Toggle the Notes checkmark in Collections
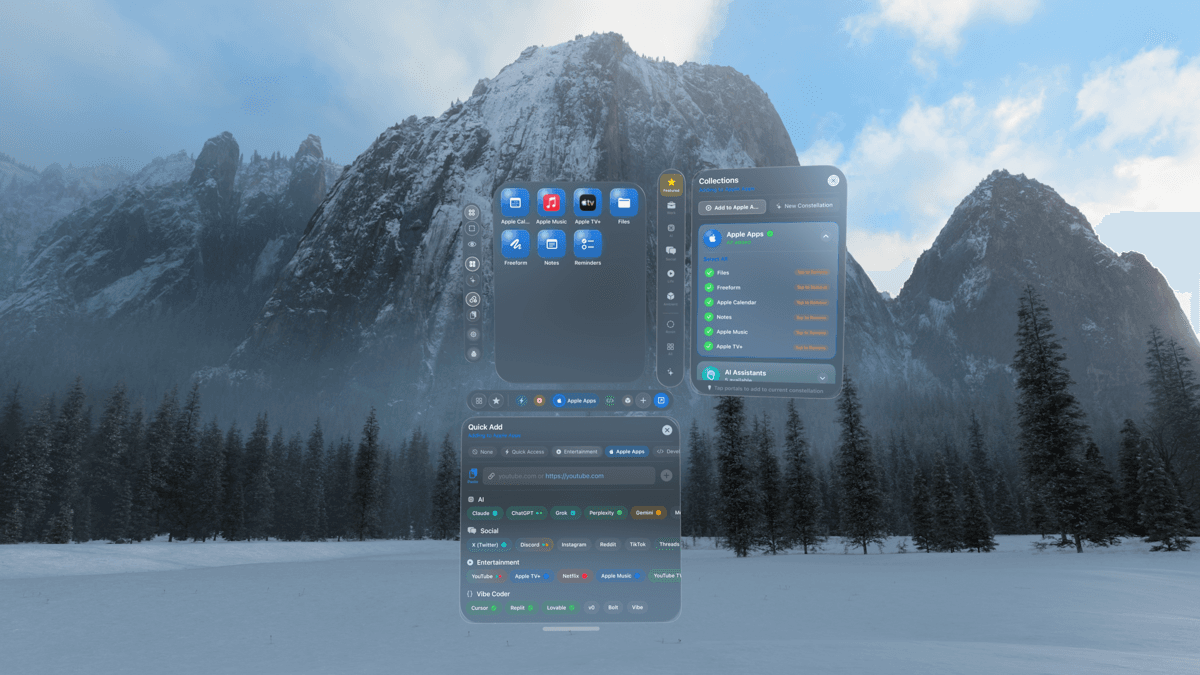Screen dimensions: 1200x675 (x=709, y=317)
